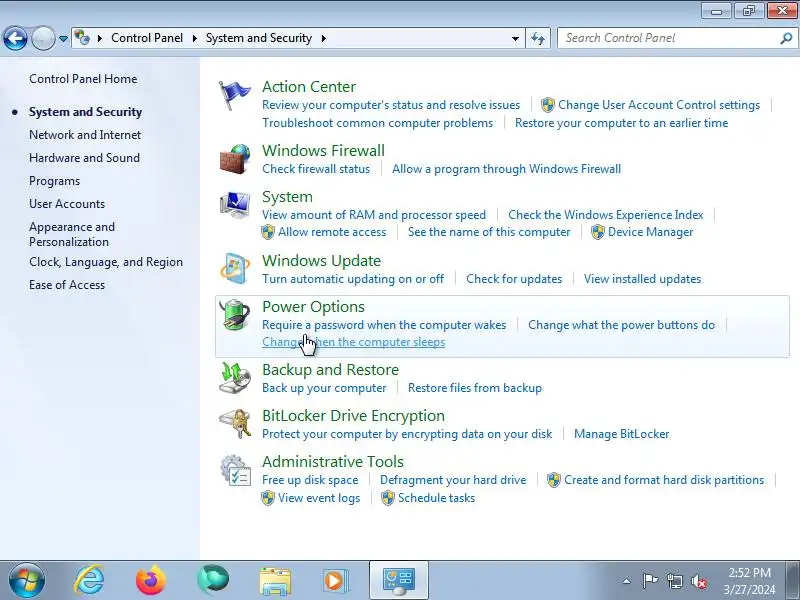Select Programs in the sidebar

(55, 181)
